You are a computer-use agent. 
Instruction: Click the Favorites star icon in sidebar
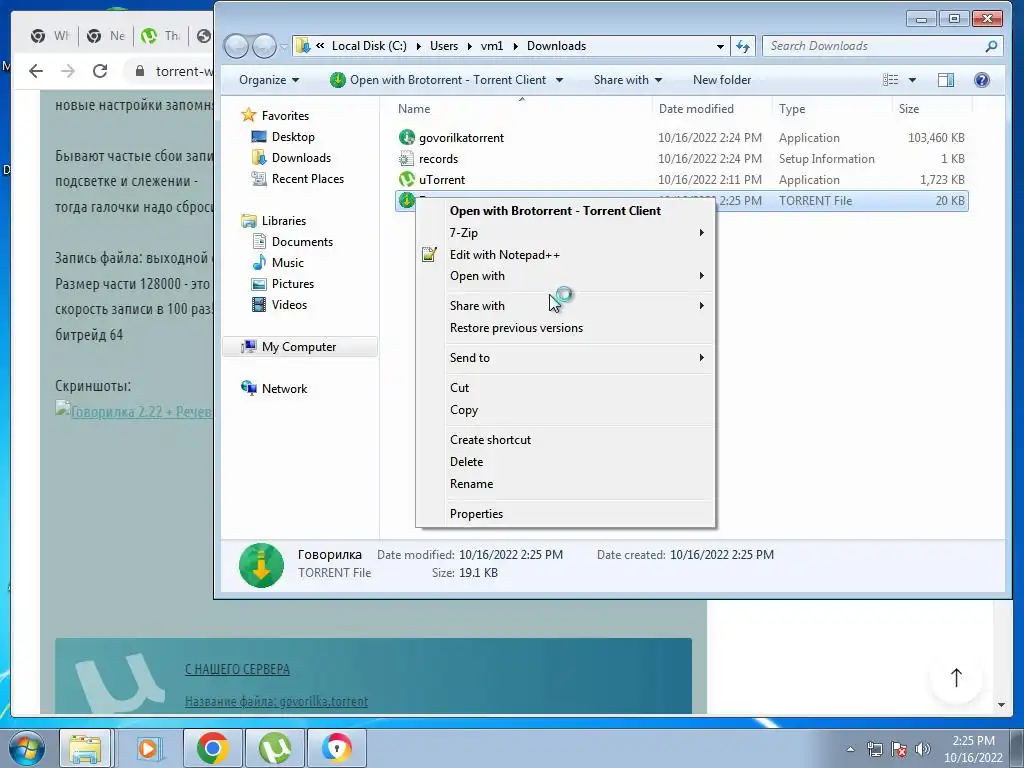pos(248,116)
